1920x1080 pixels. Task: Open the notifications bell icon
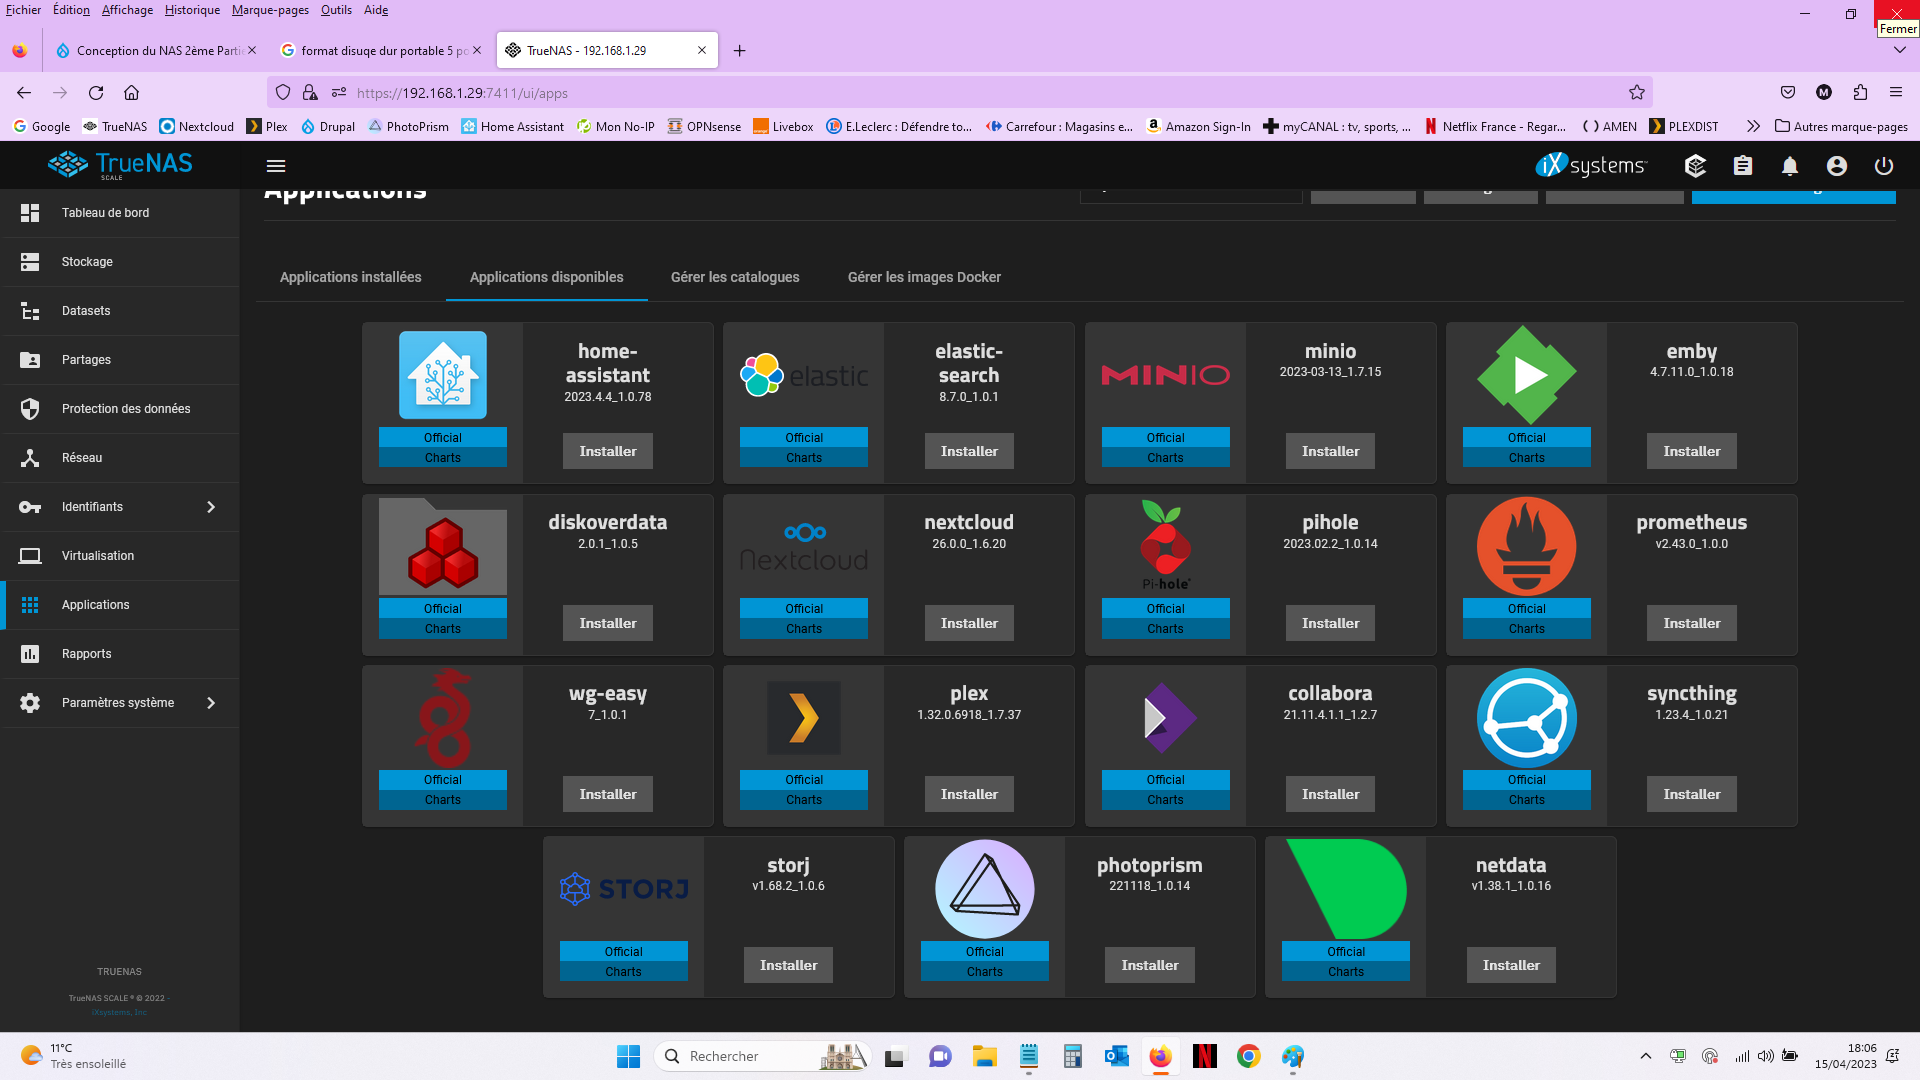(x=1789, y=166)
